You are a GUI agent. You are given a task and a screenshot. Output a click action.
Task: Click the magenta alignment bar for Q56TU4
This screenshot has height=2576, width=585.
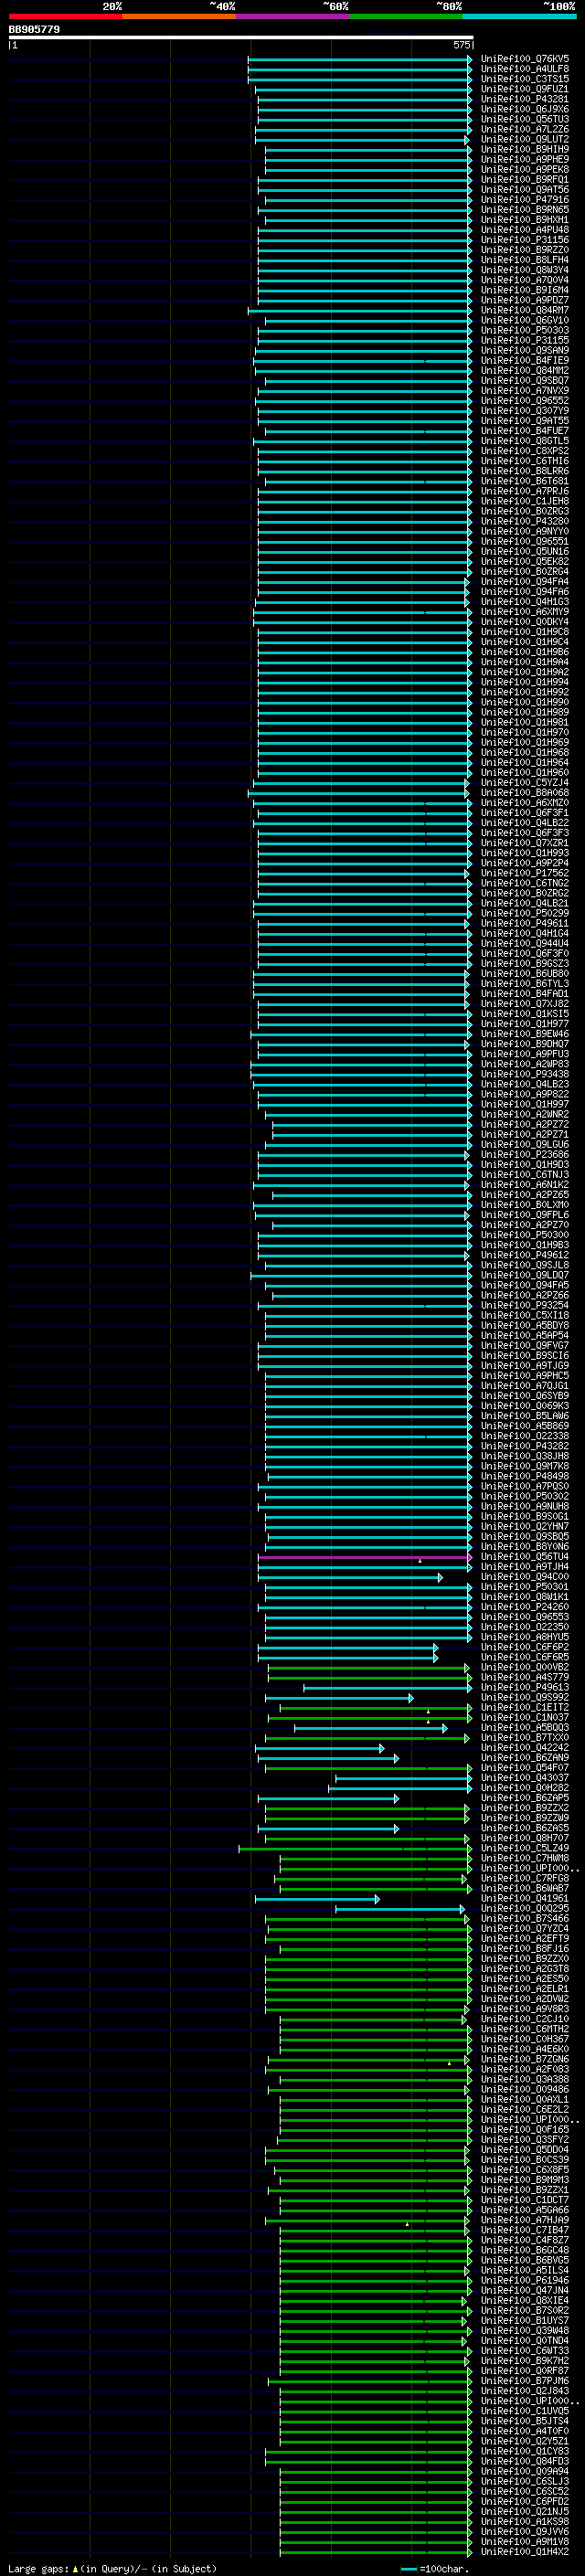tap(365, 1557)
